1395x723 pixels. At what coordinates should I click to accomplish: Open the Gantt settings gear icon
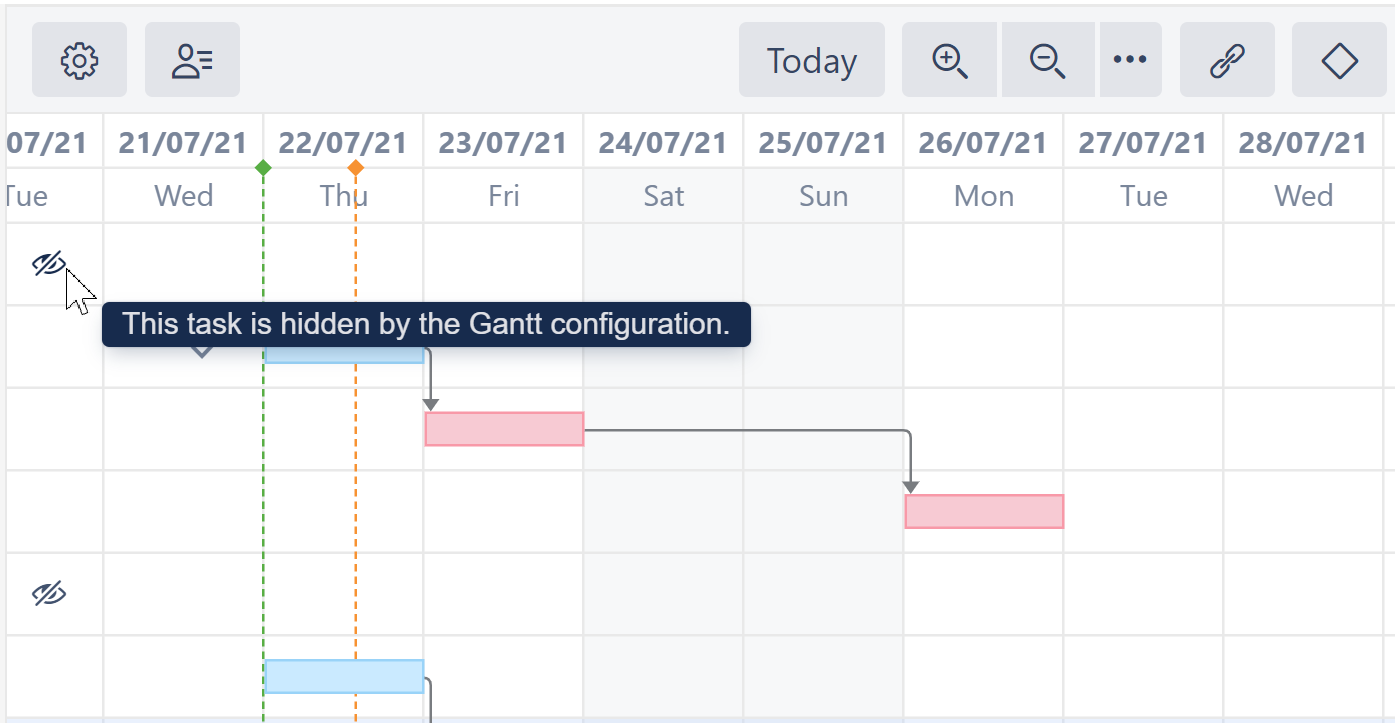79,60
